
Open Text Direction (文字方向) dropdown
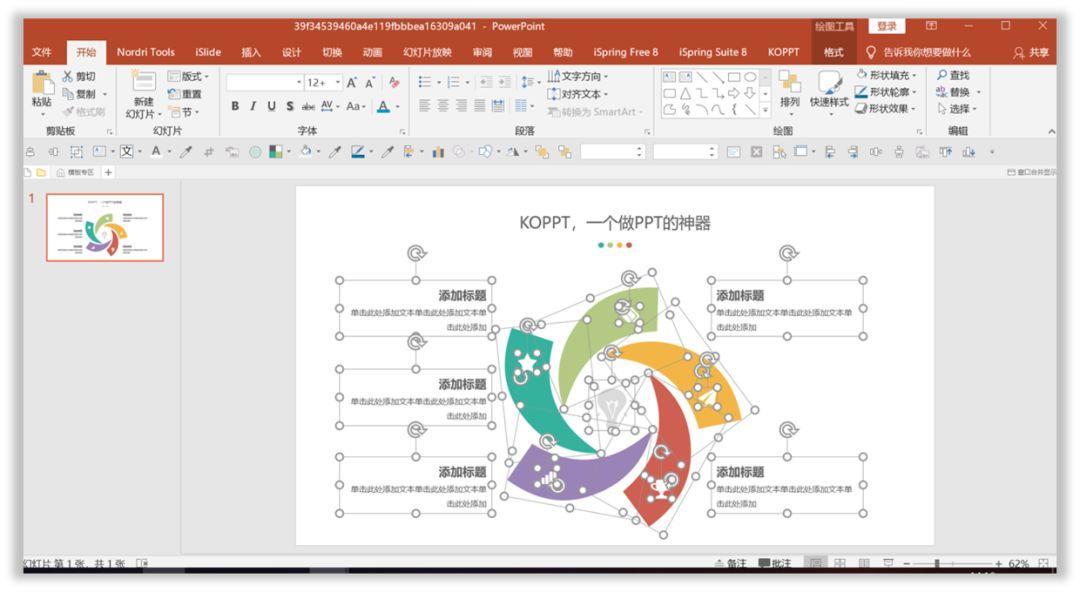click(577, 76)
